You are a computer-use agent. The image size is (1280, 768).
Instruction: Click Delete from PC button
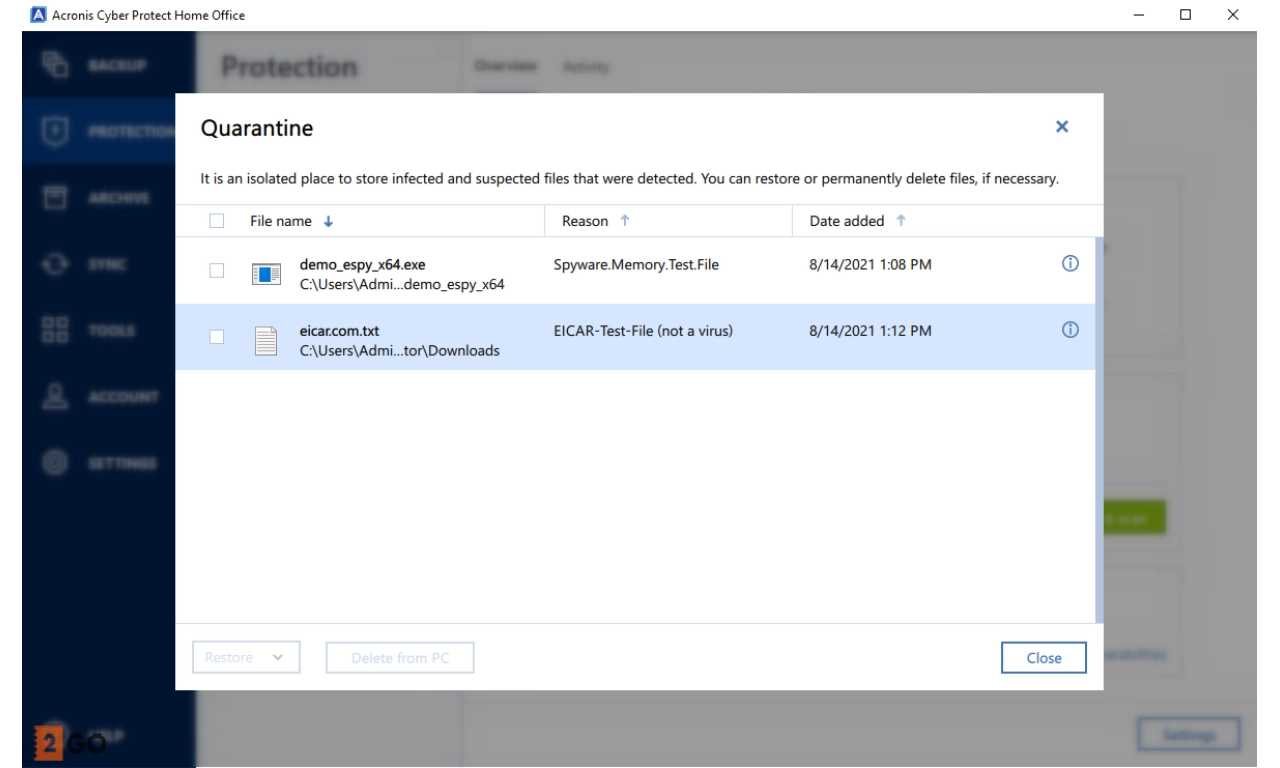pos(400,657)
